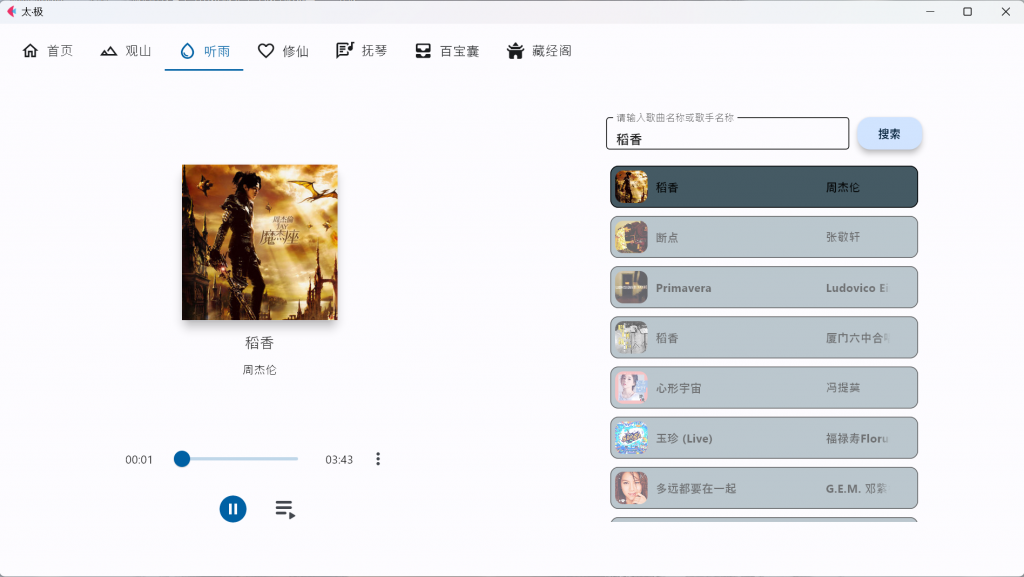Screen dimensions: 1024x577
Task: Open the 抚琴 tab
Action: [362, 51]
